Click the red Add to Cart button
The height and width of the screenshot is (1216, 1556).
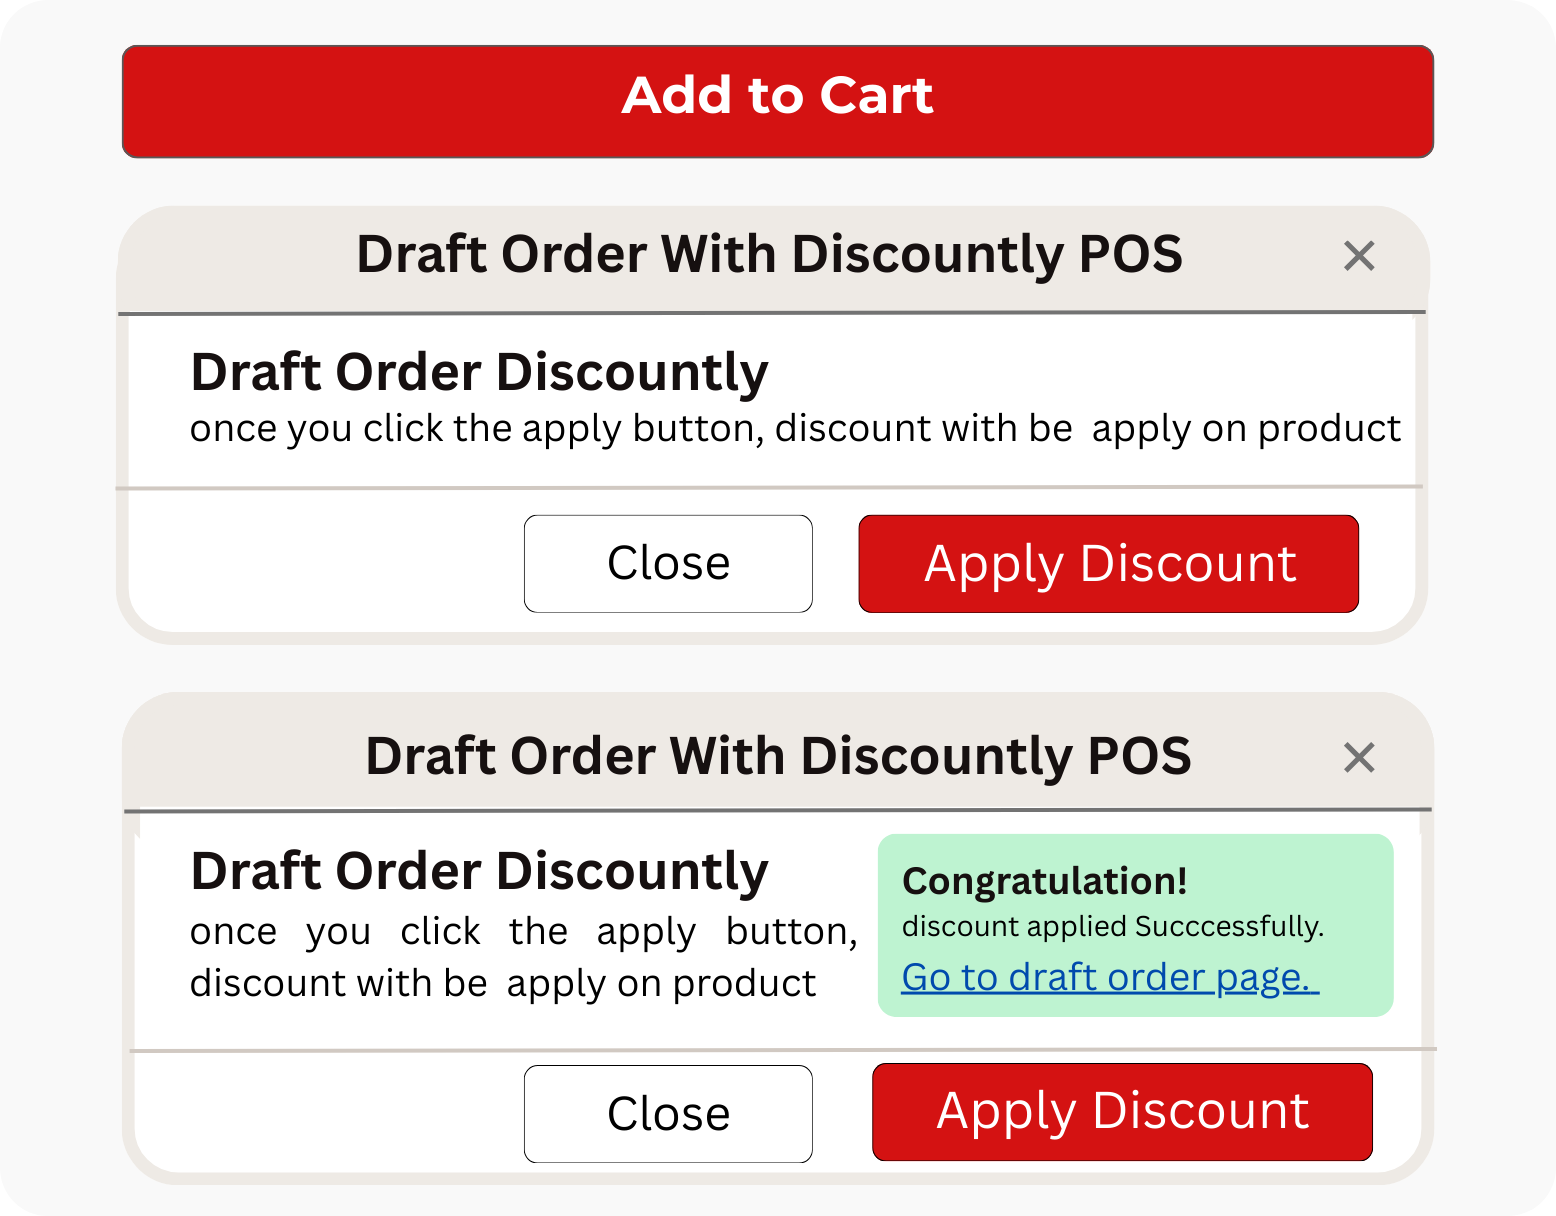[777, 100]
